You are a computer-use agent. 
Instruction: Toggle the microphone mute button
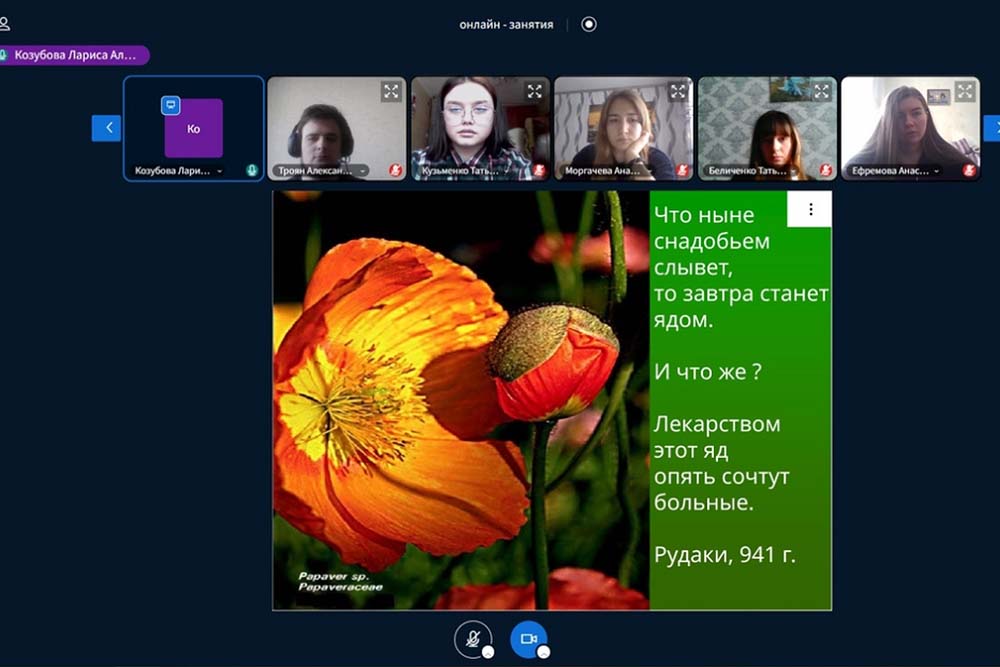(471, 637)
